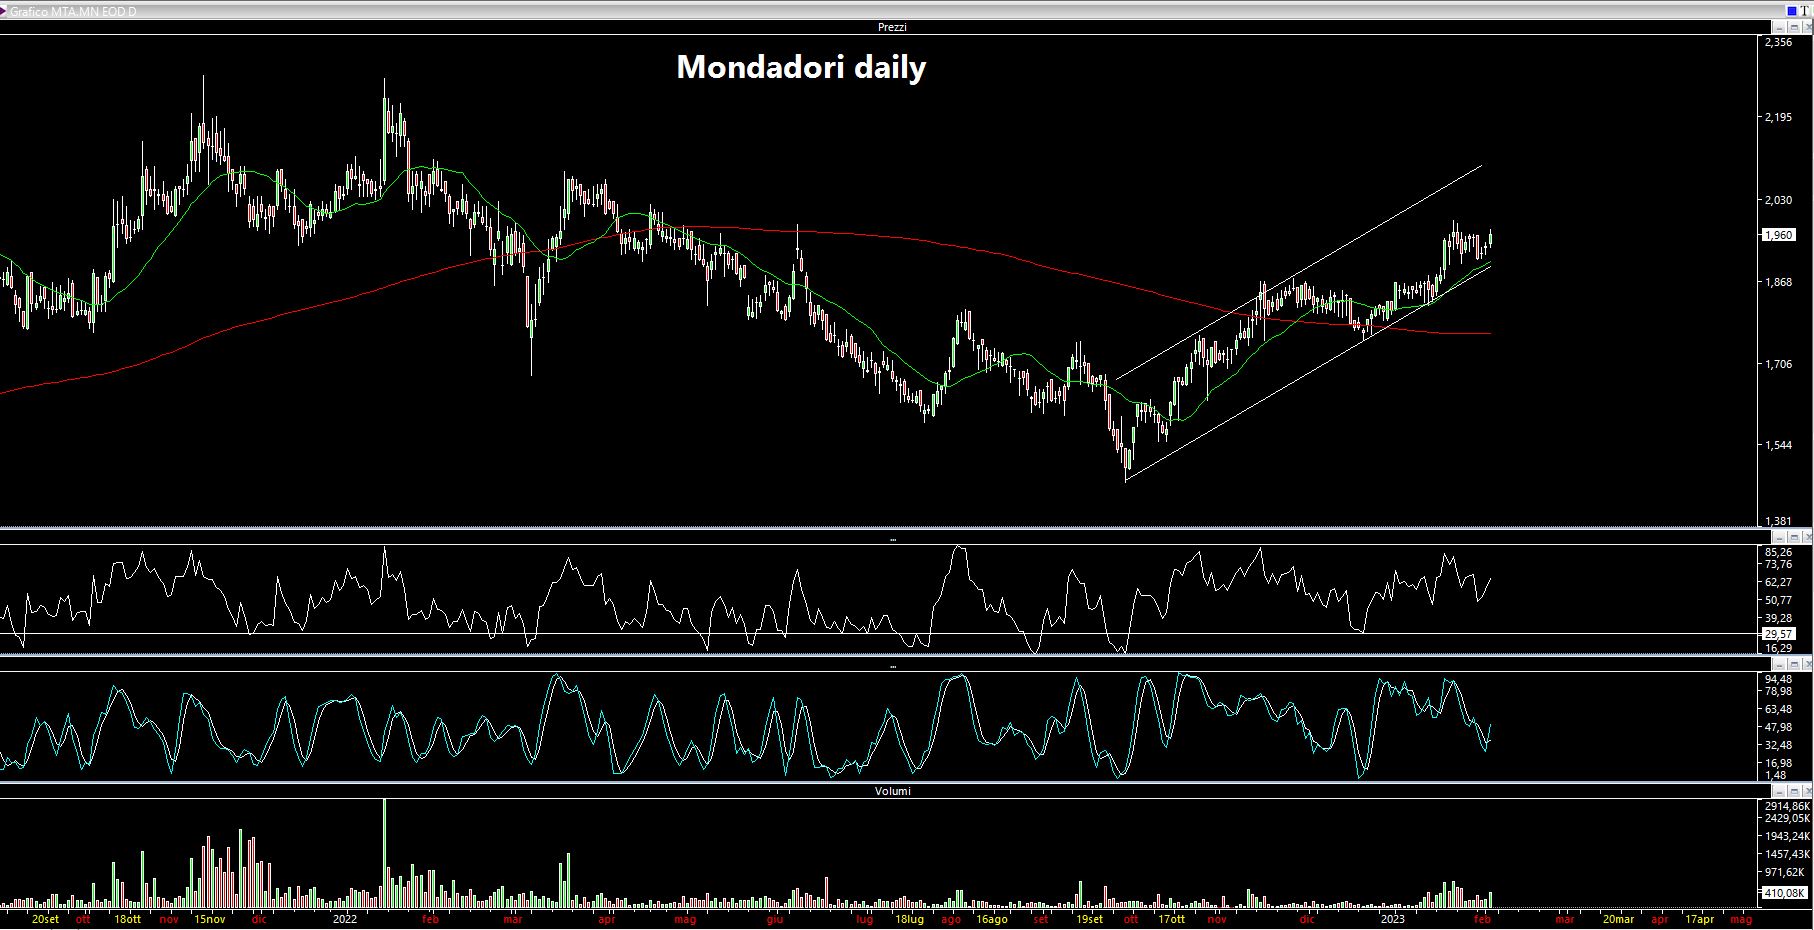The height and width of the screenshot is (930, 1814).
Task: Click the 2022 year marker
Action: [345, 919]
